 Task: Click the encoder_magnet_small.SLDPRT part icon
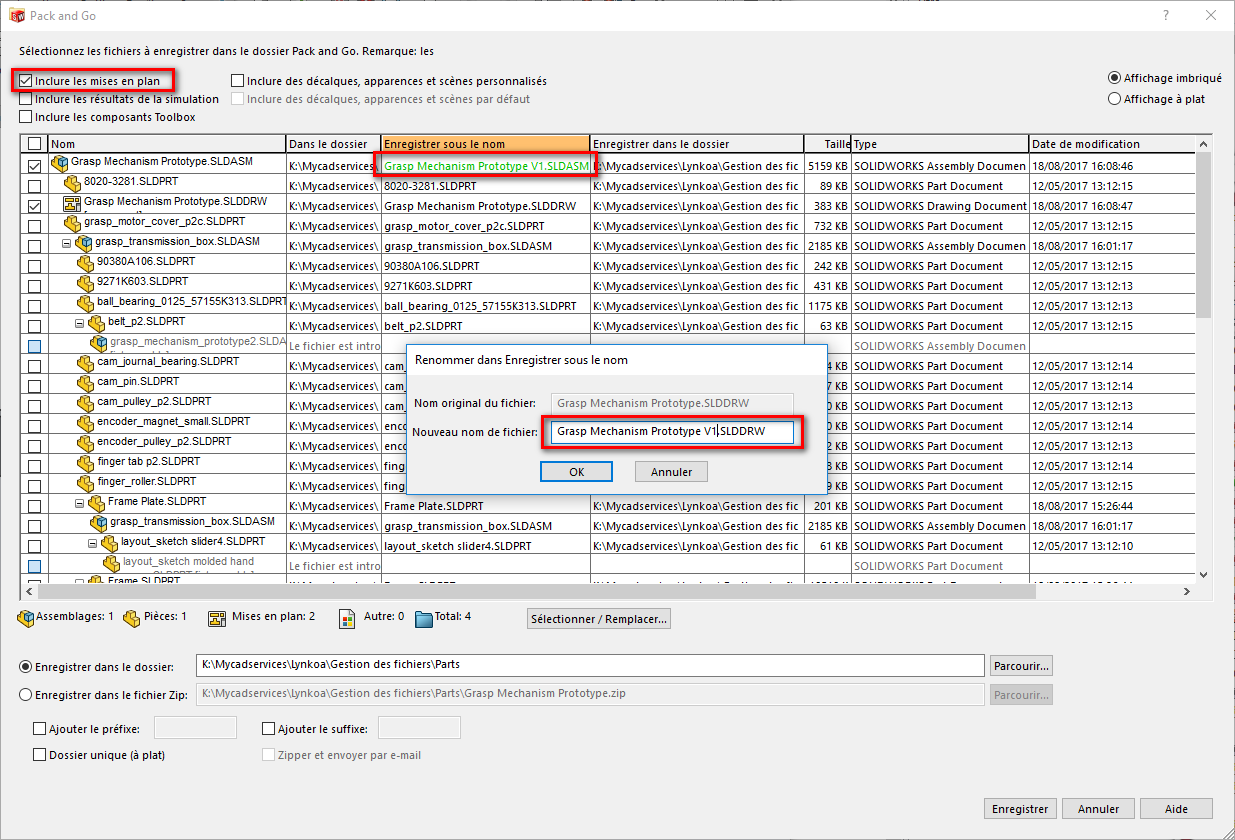[x=85, y=423]
